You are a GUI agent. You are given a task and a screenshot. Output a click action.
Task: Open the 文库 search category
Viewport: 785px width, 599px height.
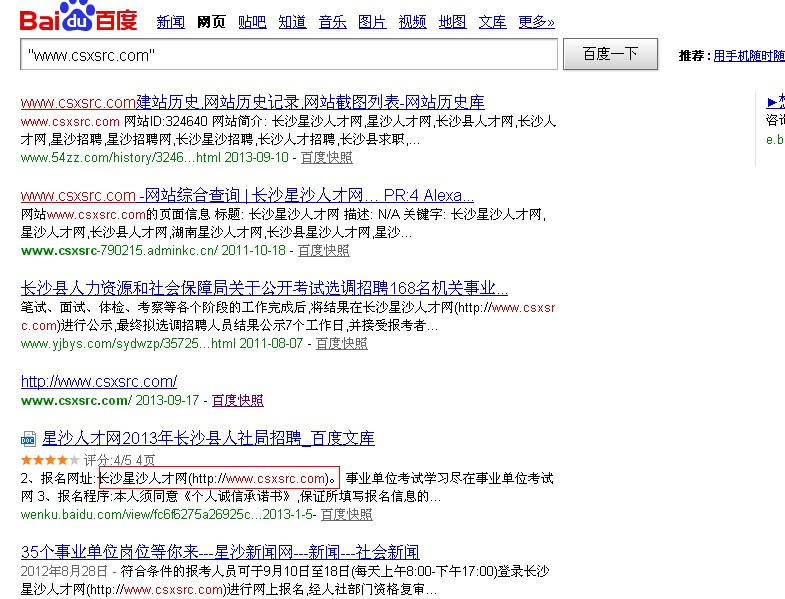coord(493,22)
